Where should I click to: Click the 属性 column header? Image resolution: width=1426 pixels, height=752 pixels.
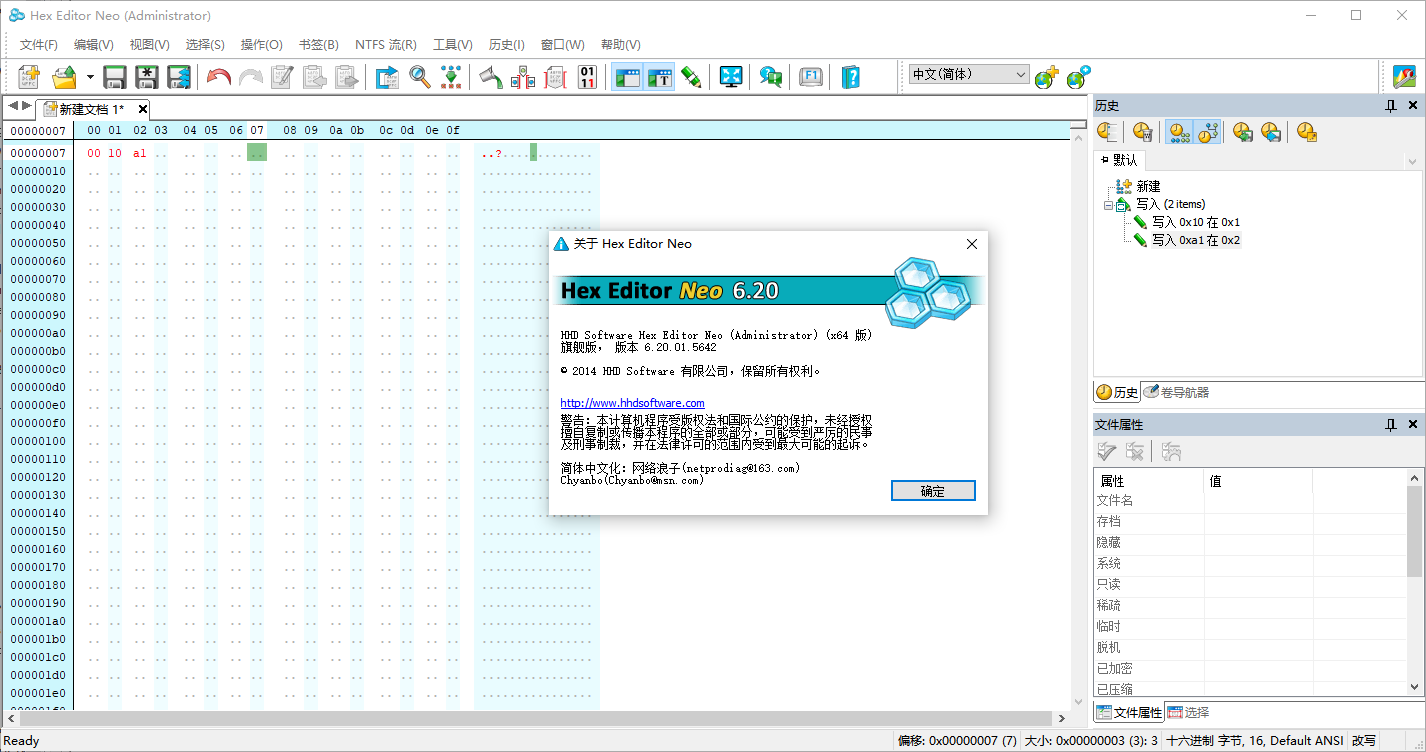pos(1149,481)
